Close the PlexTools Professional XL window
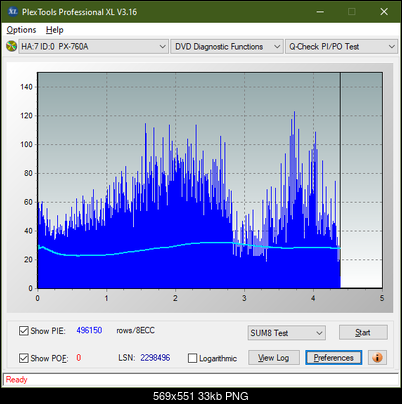 tap(384, 12)
